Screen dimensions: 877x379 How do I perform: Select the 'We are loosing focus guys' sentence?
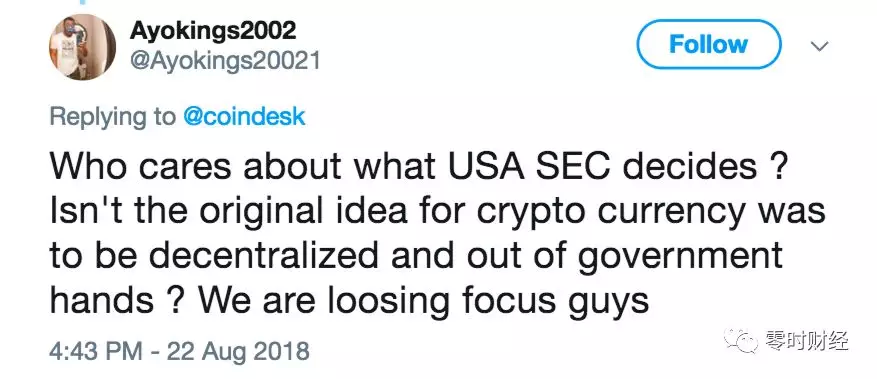pos(423,302)
